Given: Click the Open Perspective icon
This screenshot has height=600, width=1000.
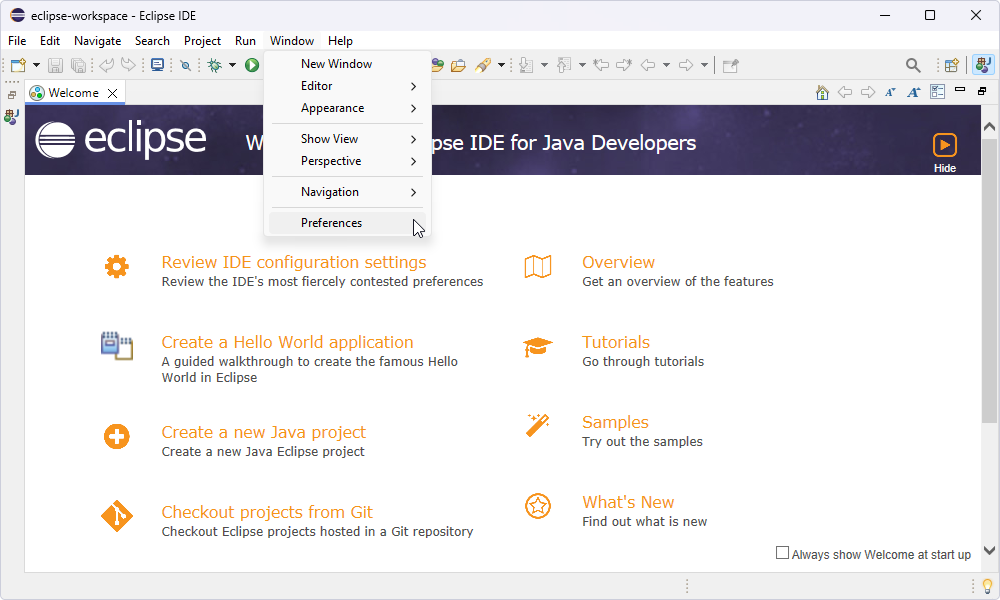Looking at the screenshot, I should tap(952, 65).
